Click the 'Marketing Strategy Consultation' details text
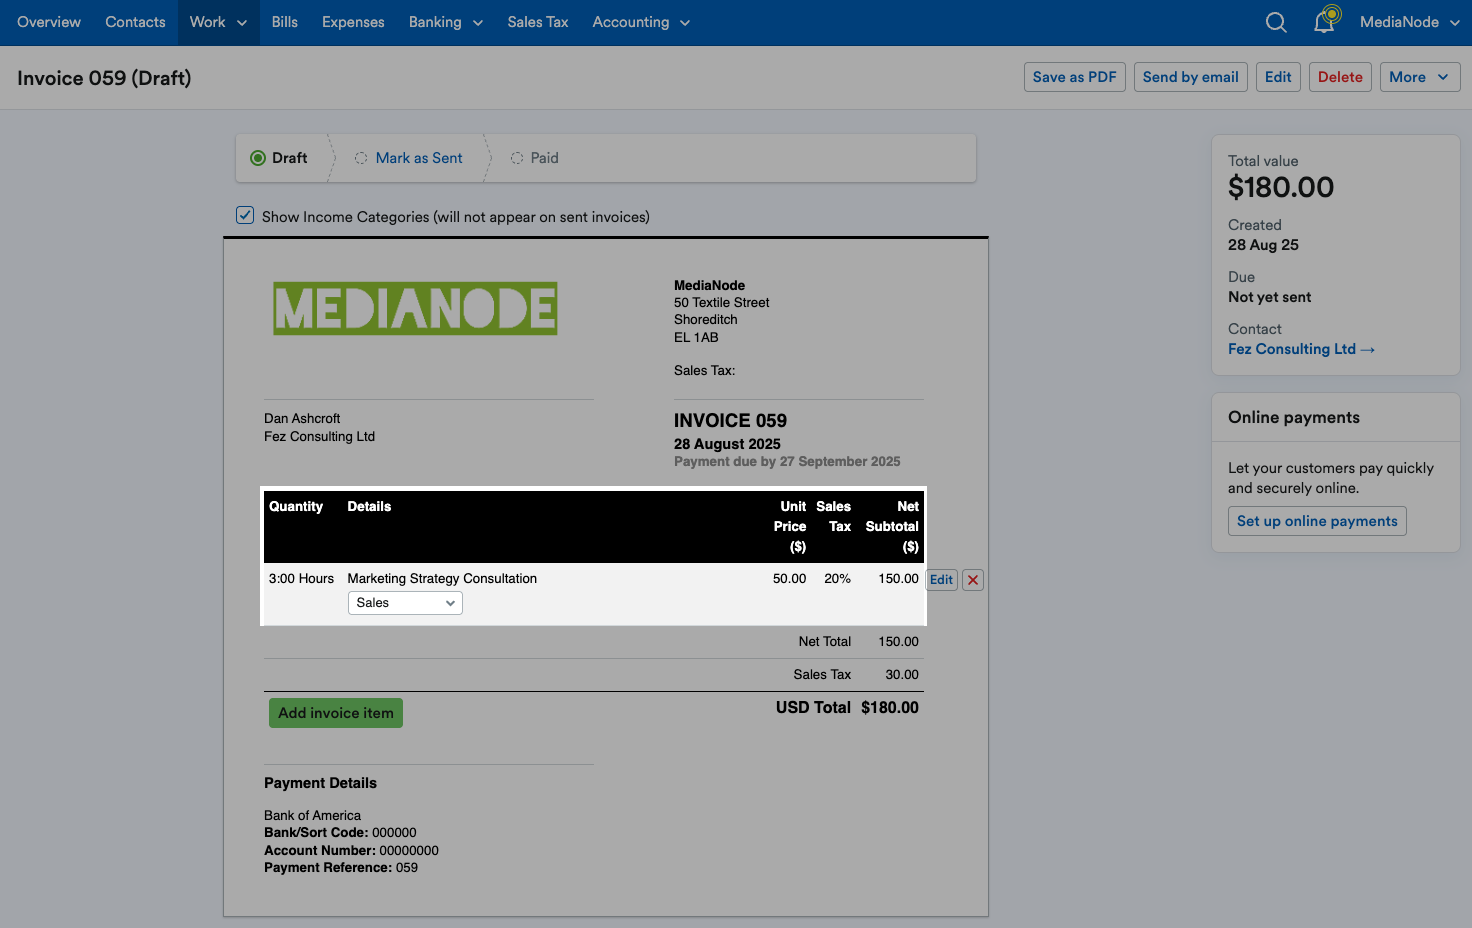Screen dimensions: 1472x928 (442, 579)
